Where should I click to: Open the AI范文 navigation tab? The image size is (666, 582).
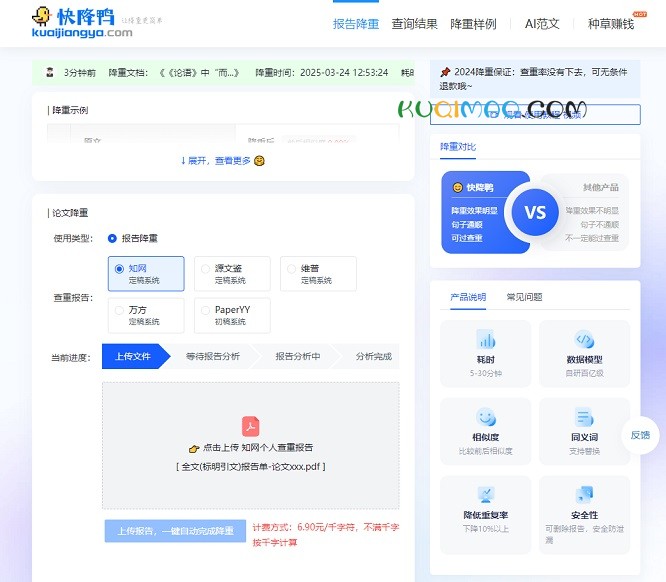542,24
